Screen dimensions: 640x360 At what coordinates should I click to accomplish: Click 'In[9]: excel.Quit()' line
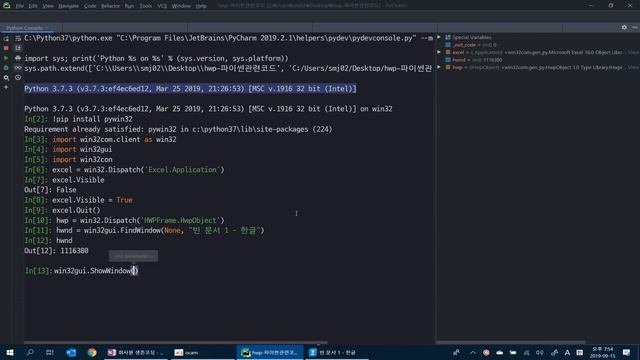(x=62, y=210)
